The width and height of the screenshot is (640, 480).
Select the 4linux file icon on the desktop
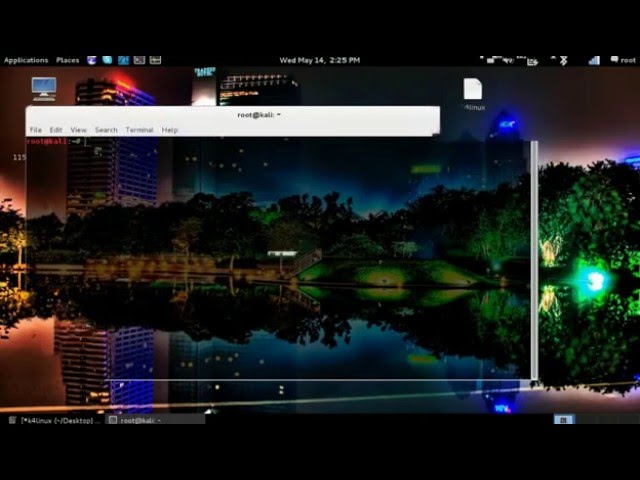473,94
